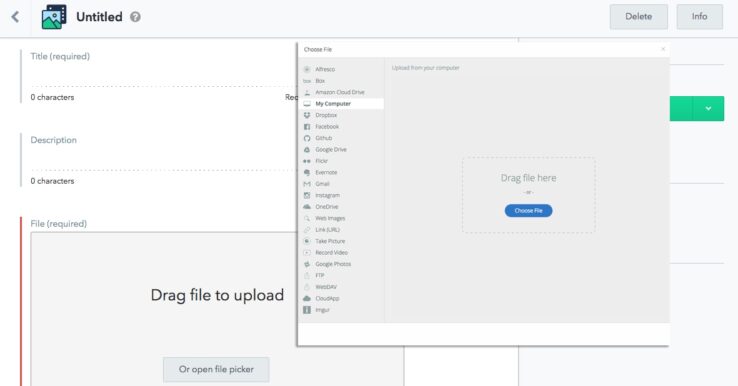
Task: Click the green action button
Action: point(681,108)
